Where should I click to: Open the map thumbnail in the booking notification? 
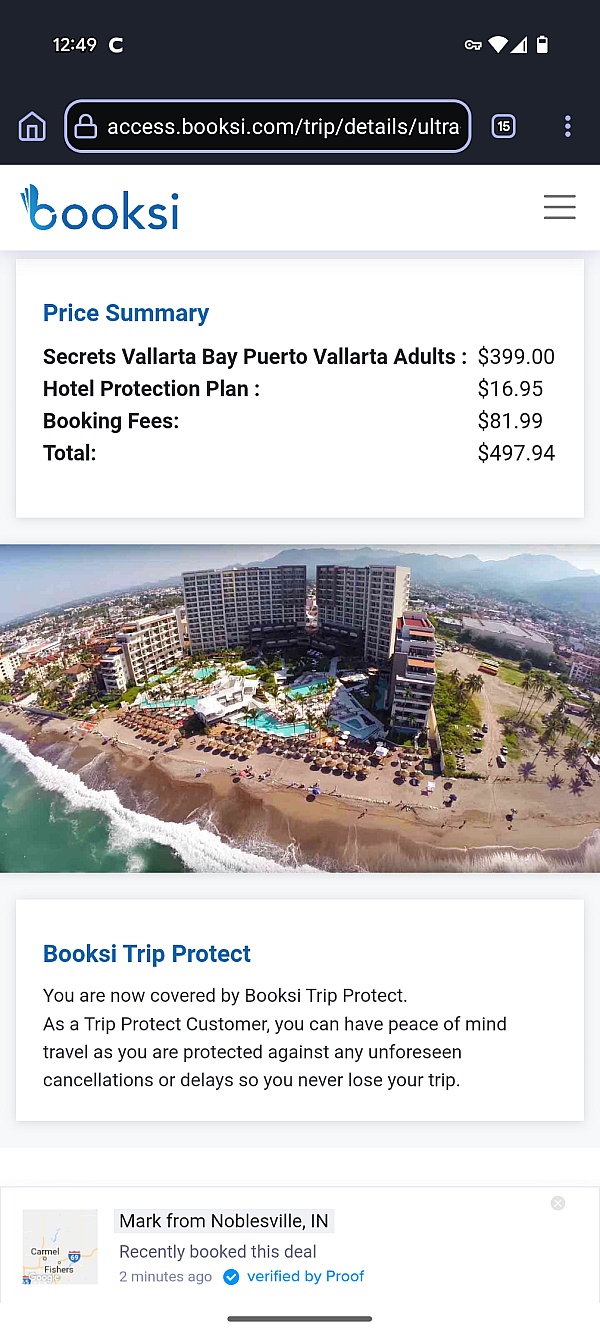60,1247
